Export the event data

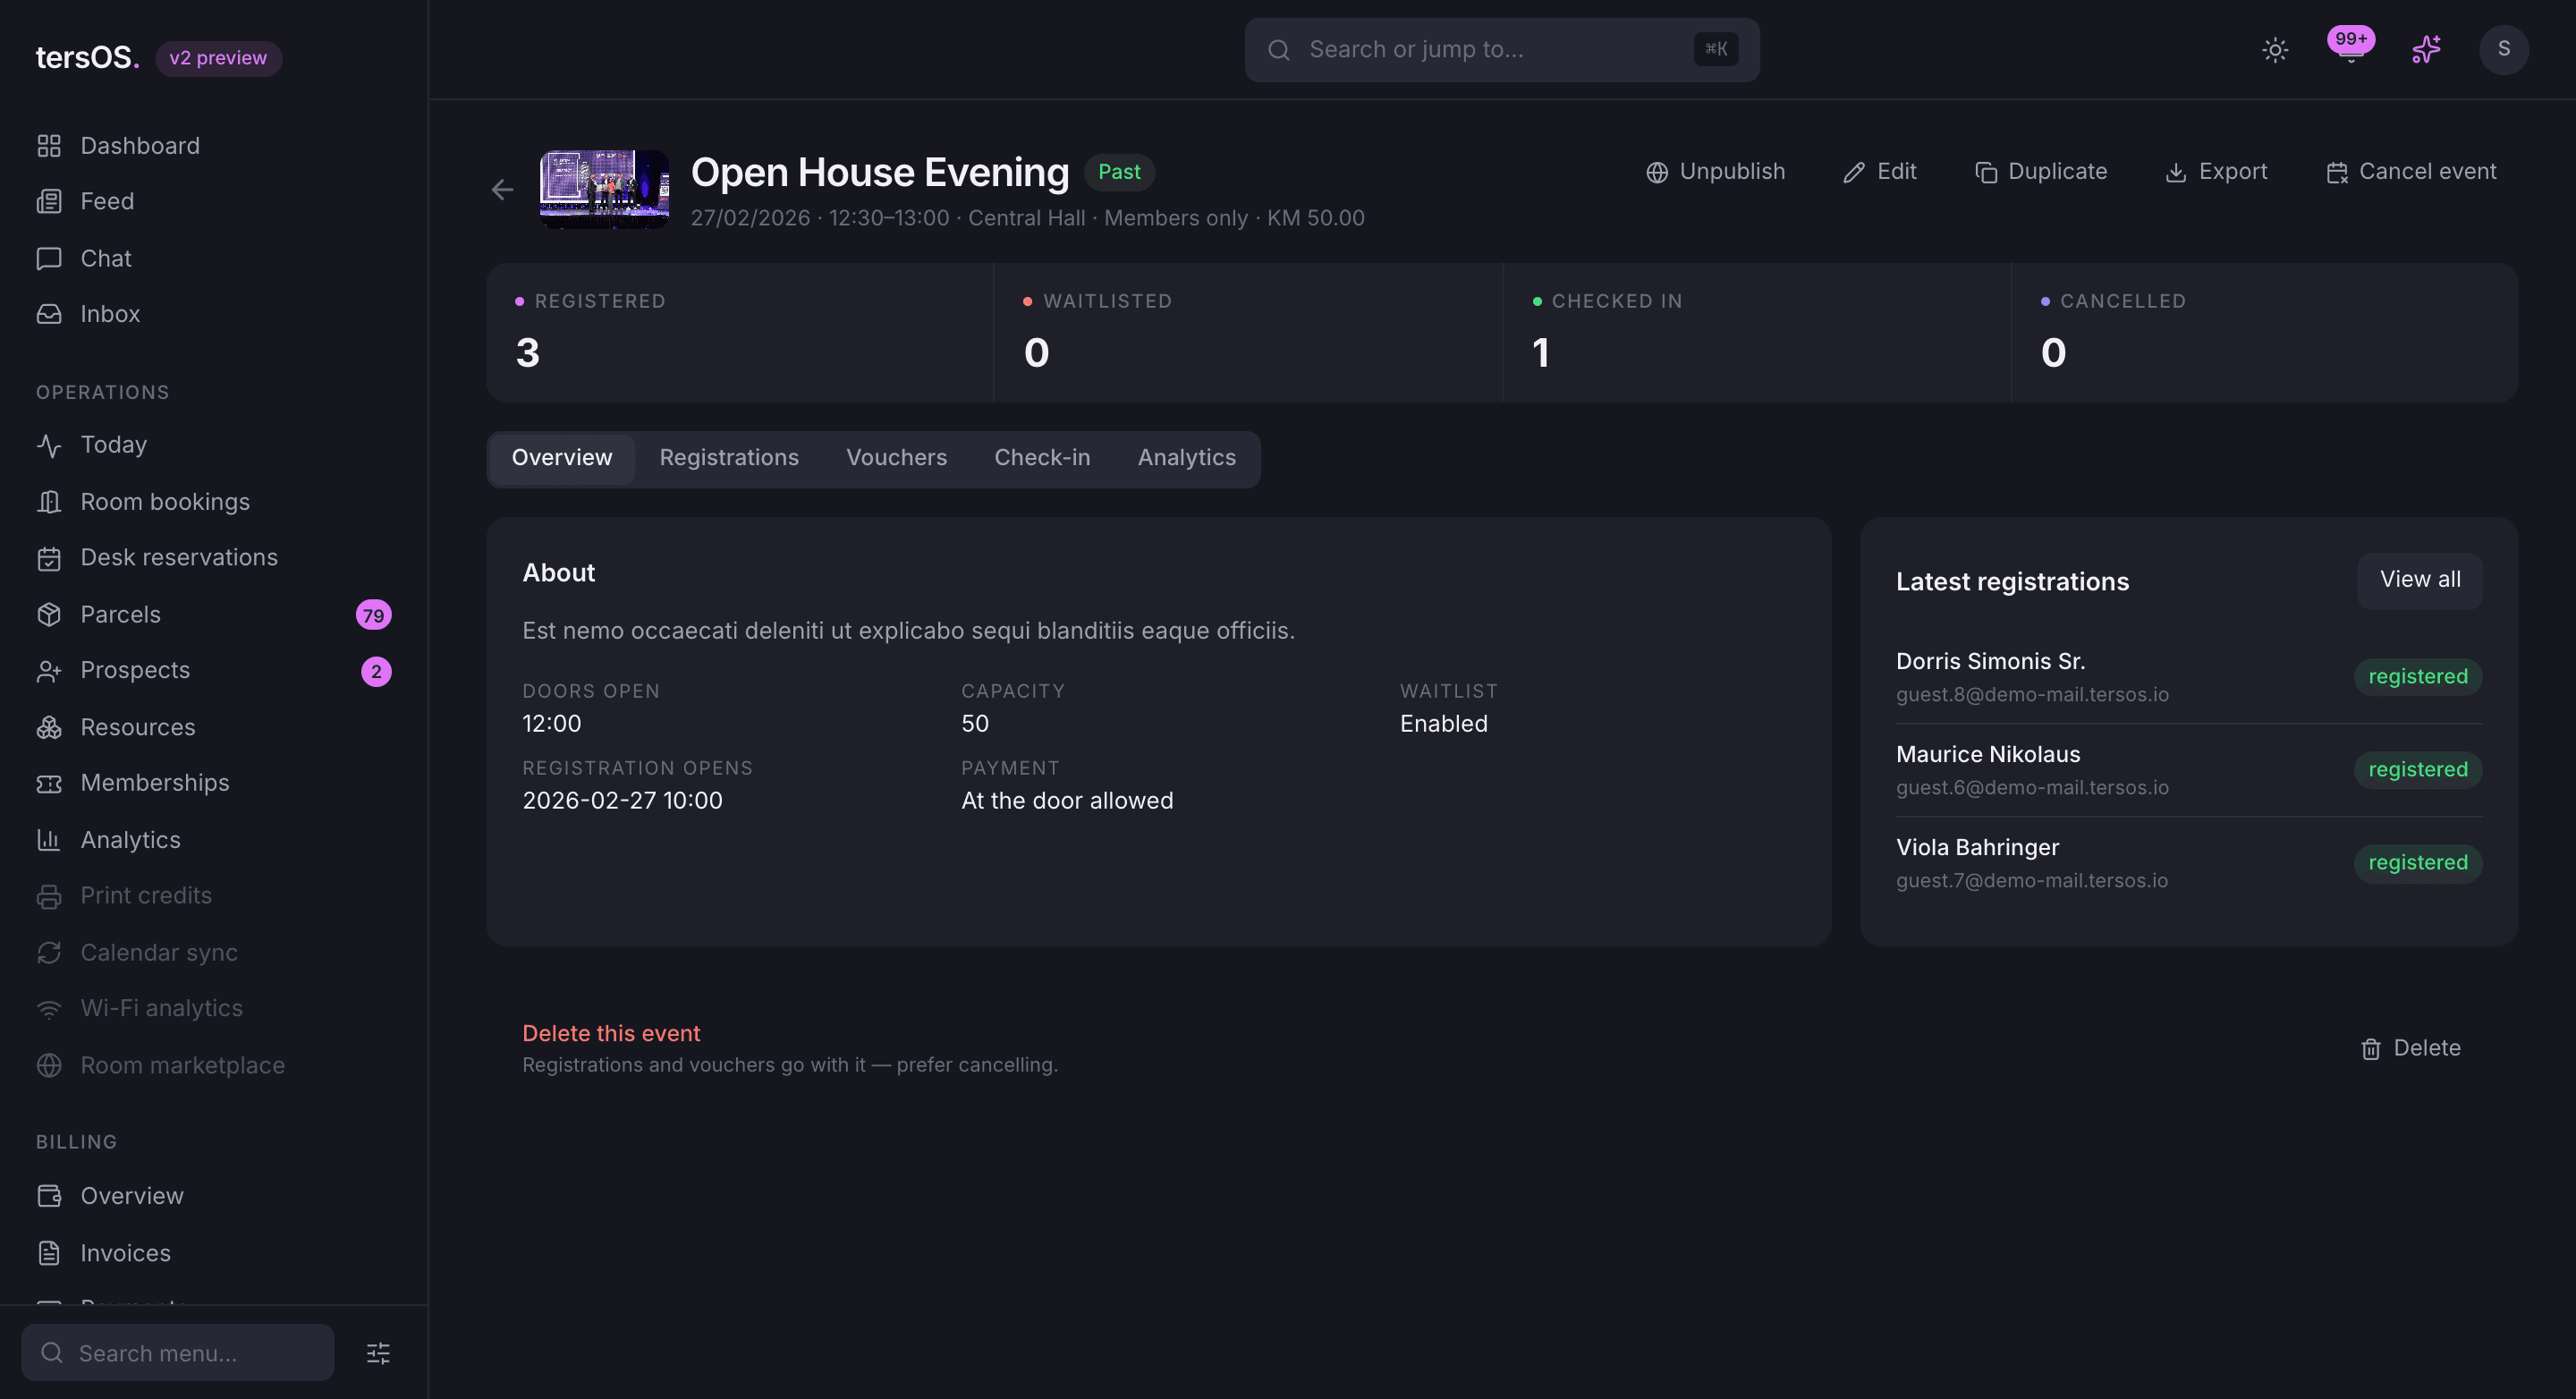(x=2216, y=172)
